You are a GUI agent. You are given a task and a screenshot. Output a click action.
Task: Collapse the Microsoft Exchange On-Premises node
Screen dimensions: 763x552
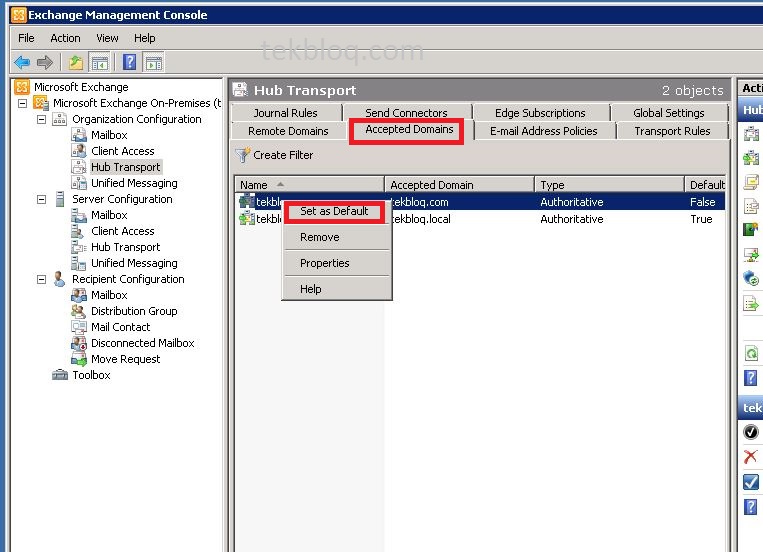[22, 103]
